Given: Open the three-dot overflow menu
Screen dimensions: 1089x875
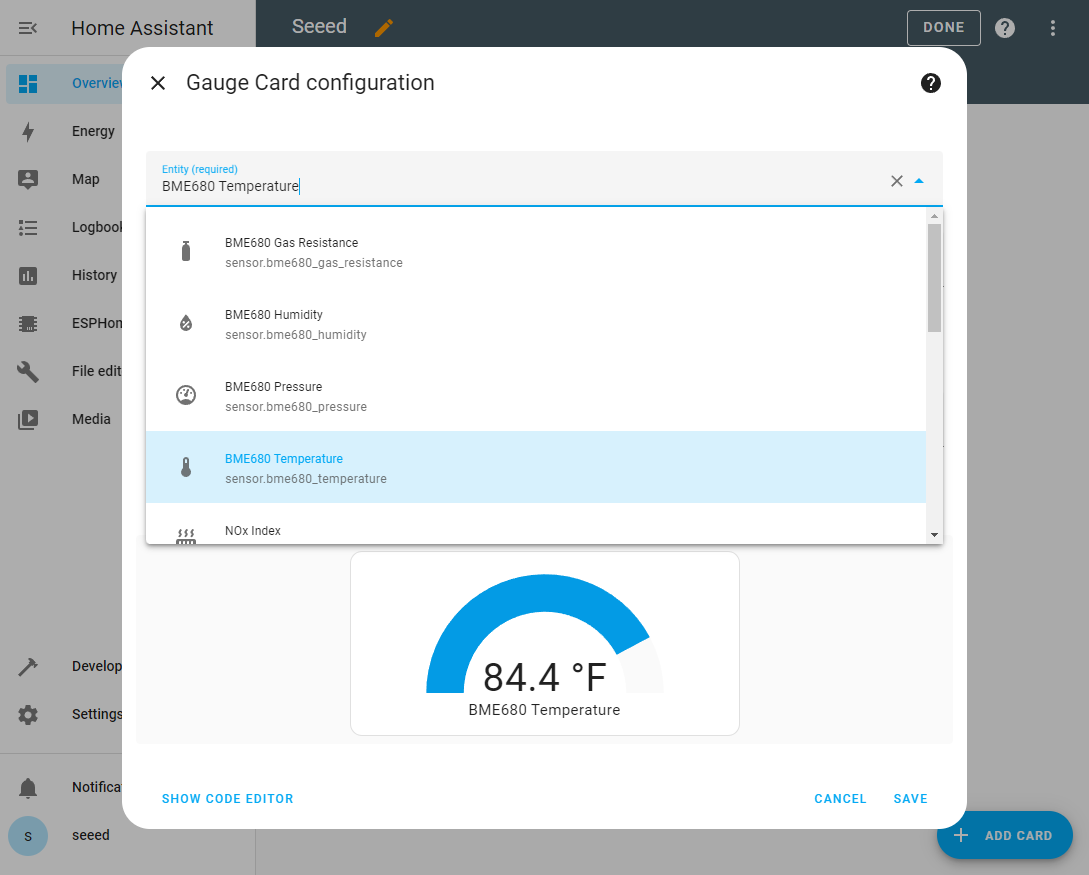Looking at the screenshot, I should pyautogui.click(x=1053, y=28).
